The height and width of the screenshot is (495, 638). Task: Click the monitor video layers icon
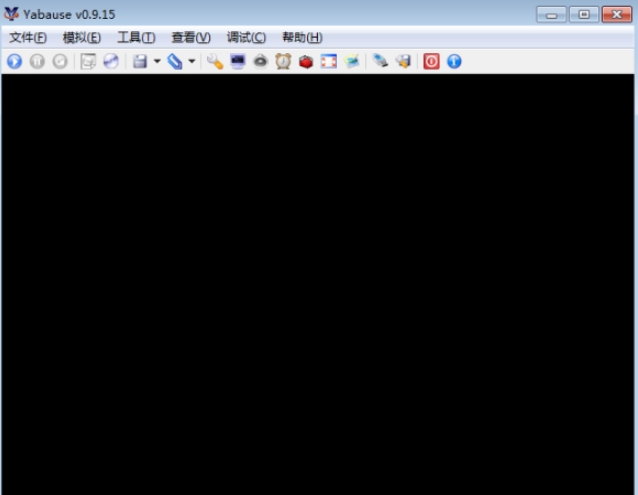tap(238, 61)
